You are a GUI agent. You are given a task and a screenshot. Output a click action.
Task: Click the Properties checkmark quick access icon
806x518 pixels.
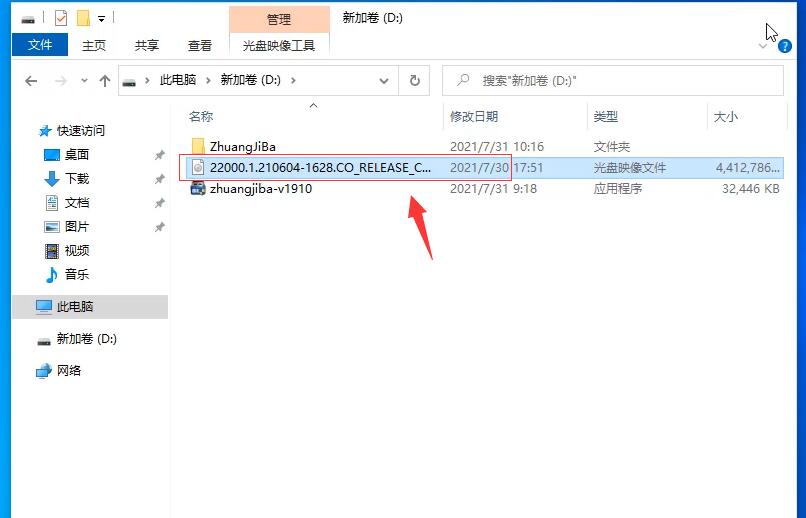point(61,18)
